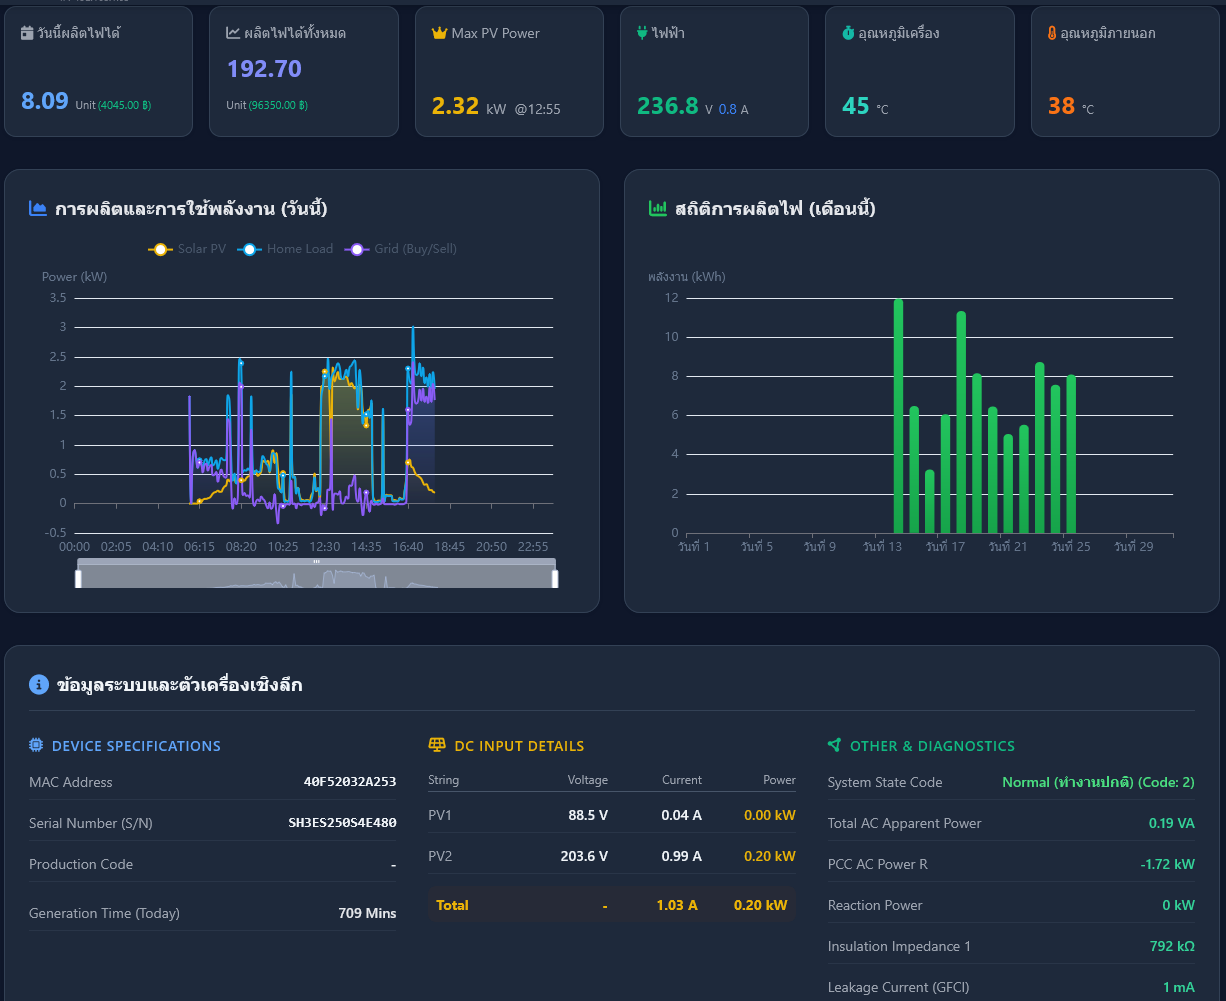The image size is (1226, 1001).
Task: Click the calendar icon on today's production card
Action: [27, 33]
